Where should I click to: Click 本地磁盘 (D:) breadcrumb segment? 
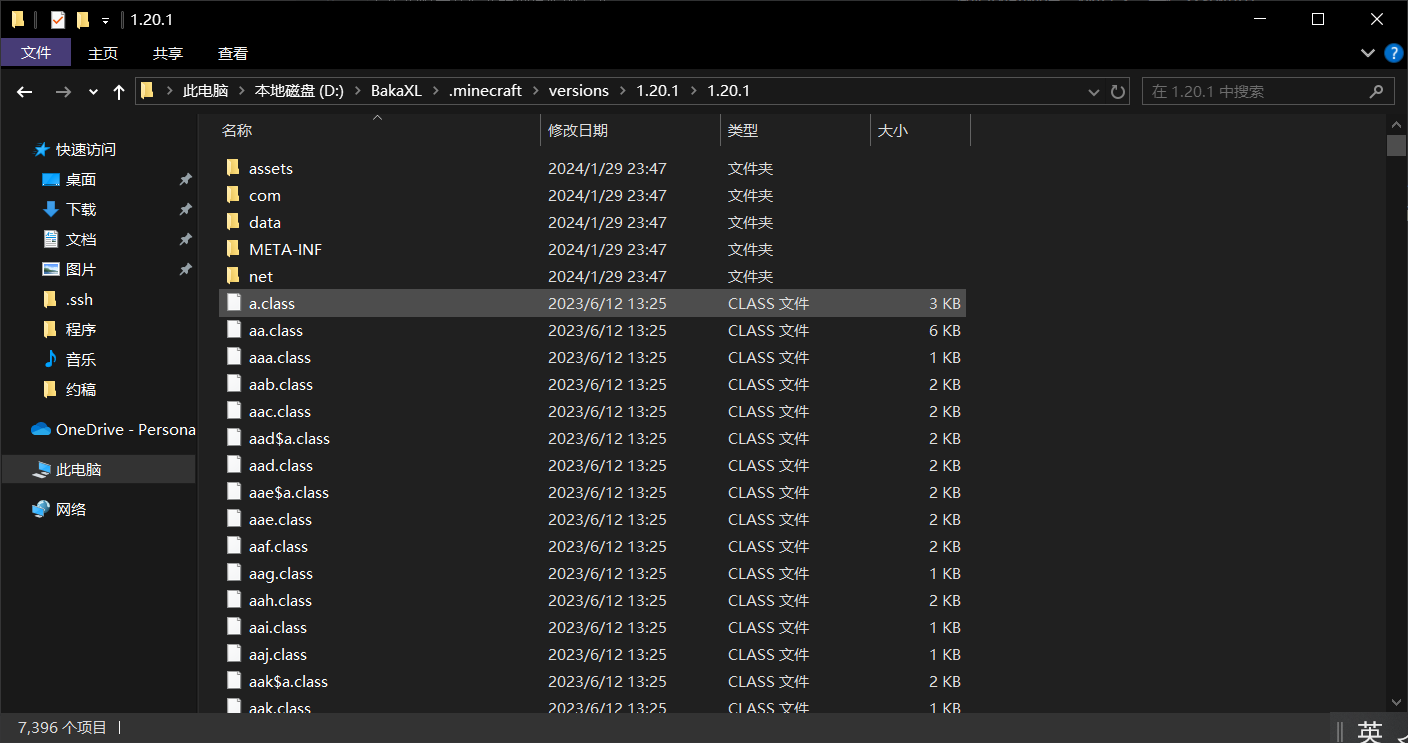pyautogui.click(x=299, y=91)
